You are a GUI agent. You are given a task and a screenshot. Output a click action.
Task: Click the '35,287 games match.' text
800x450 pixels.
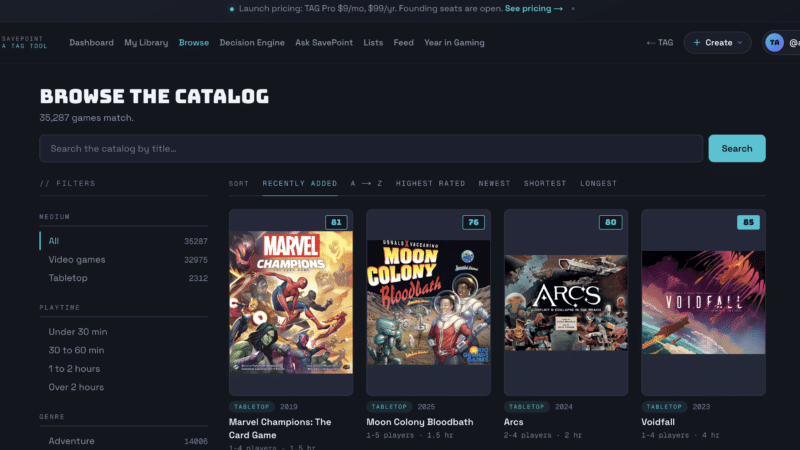87,118
